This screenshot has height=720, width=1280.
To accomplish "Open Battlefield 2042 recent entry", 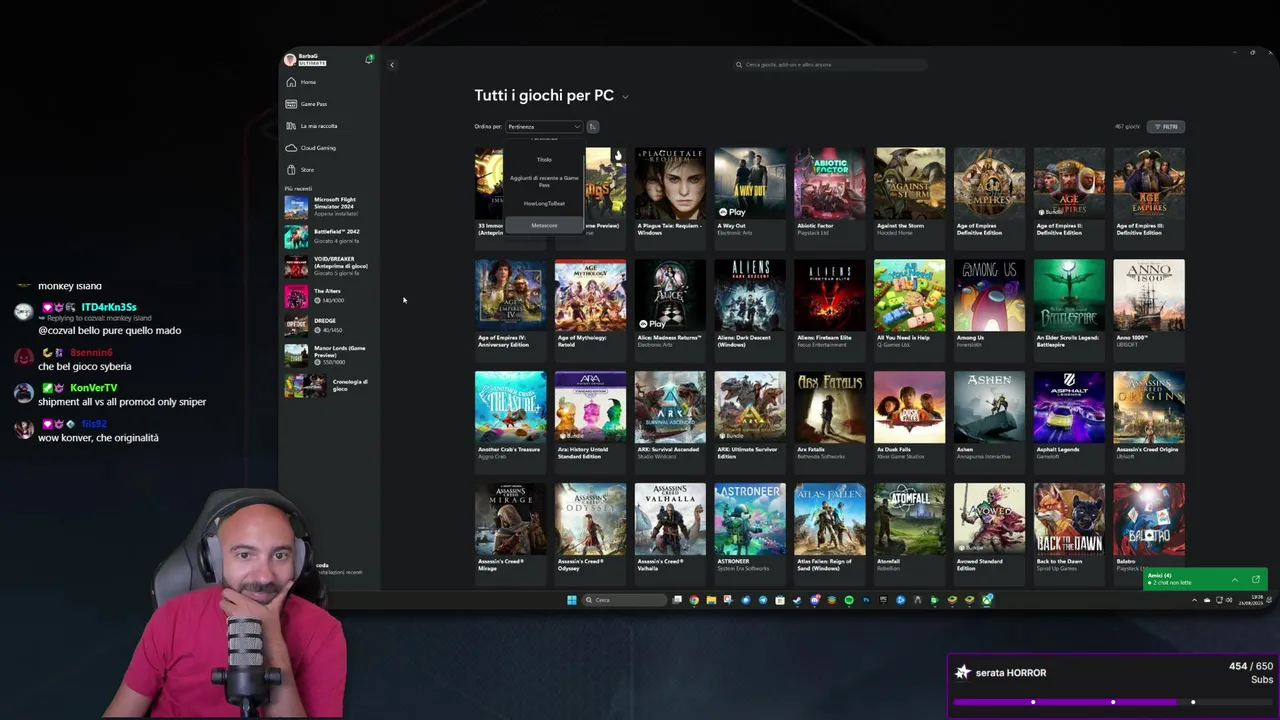I will 327,236.
